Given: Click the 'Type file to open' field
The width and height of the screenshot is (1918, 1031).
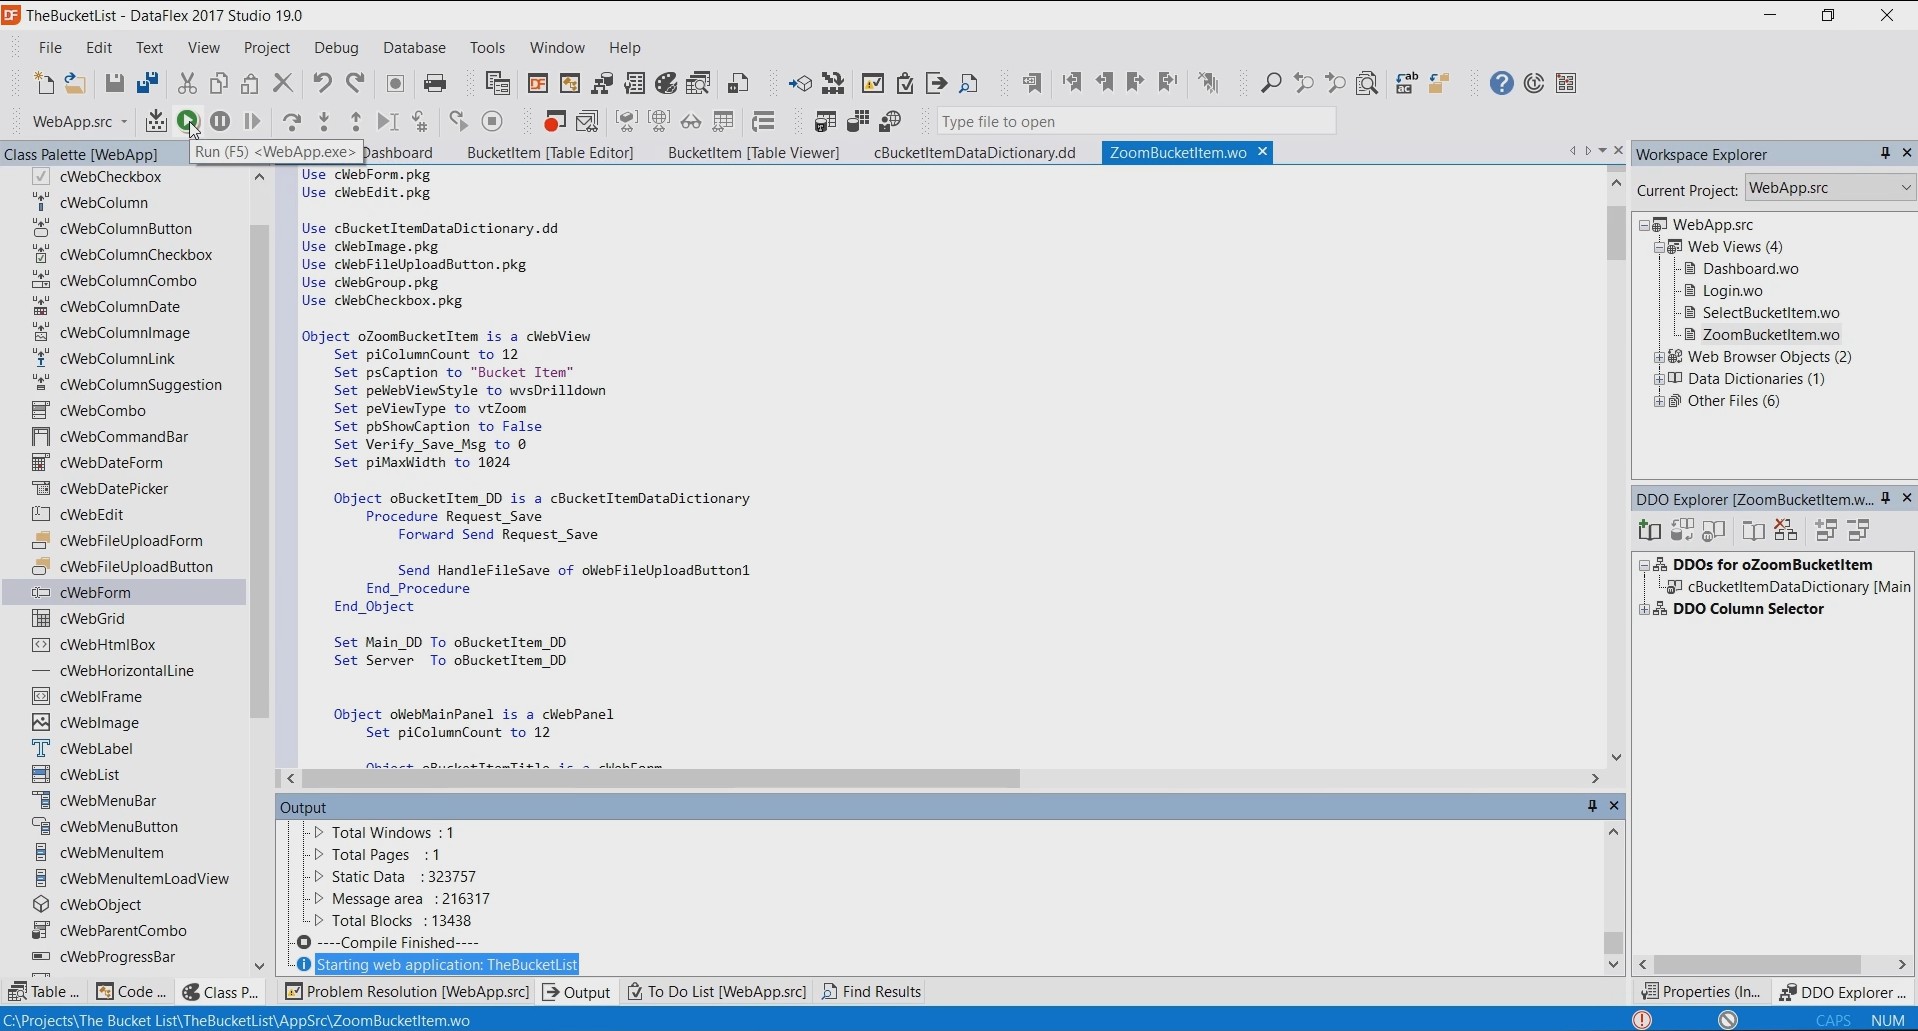Looking at the screenshot, I should click(x=1135, y=122).
